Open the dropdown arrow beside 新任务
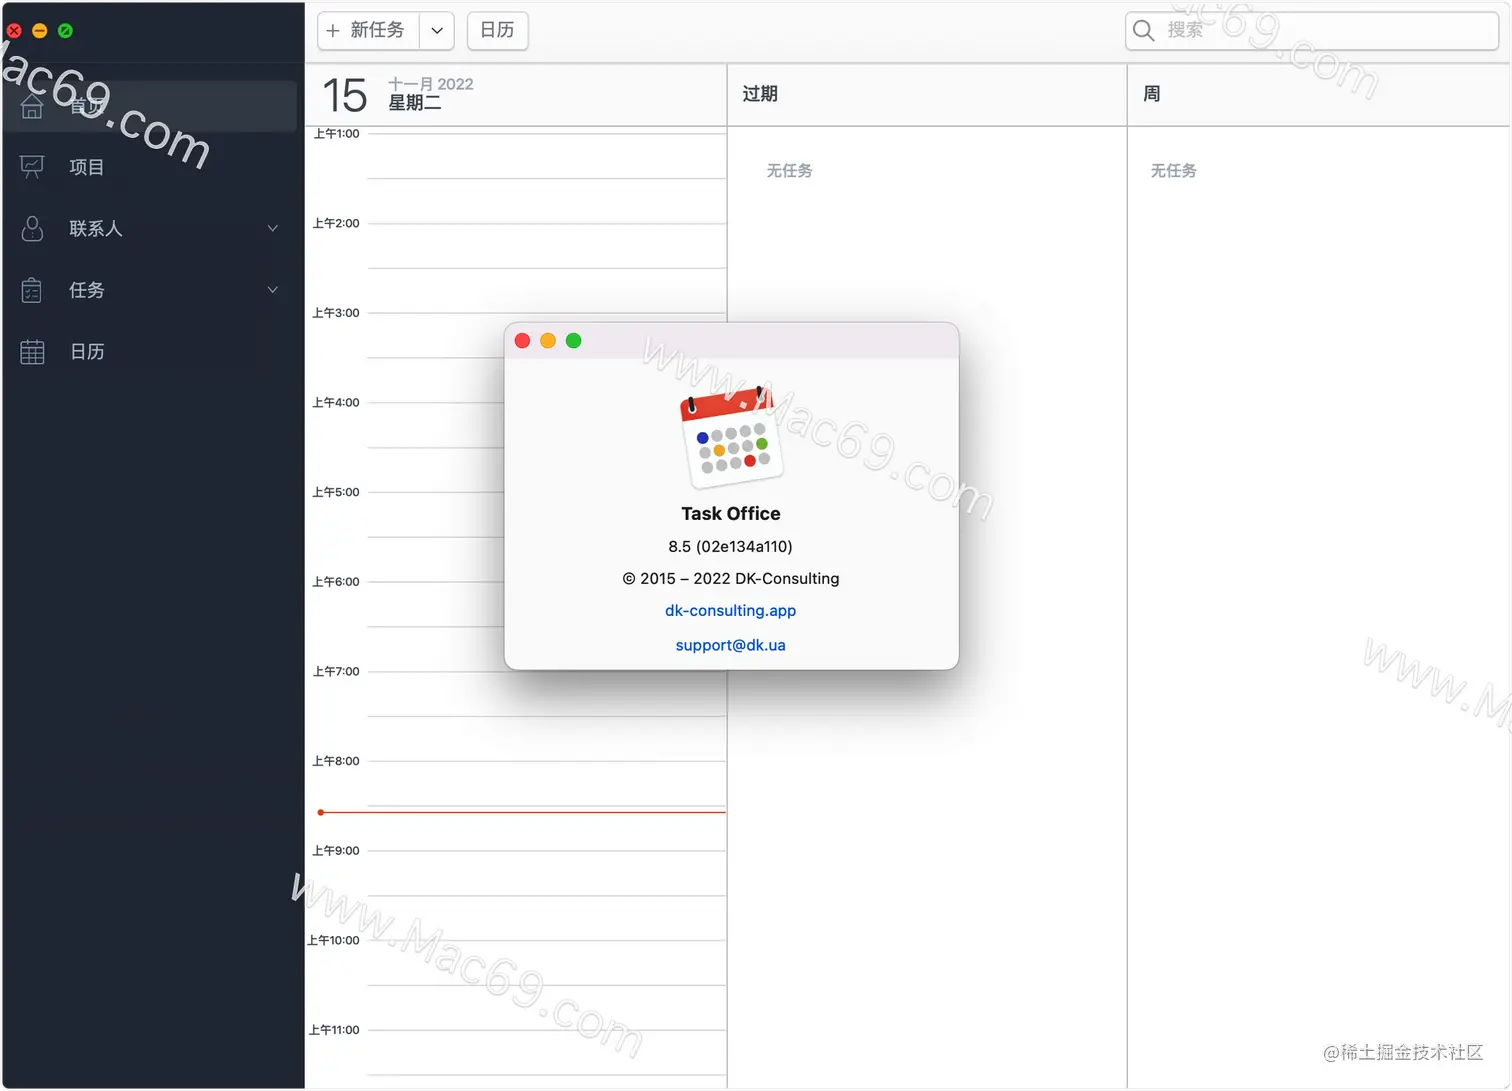The image size is (1512, 1091). coord(437,31)
